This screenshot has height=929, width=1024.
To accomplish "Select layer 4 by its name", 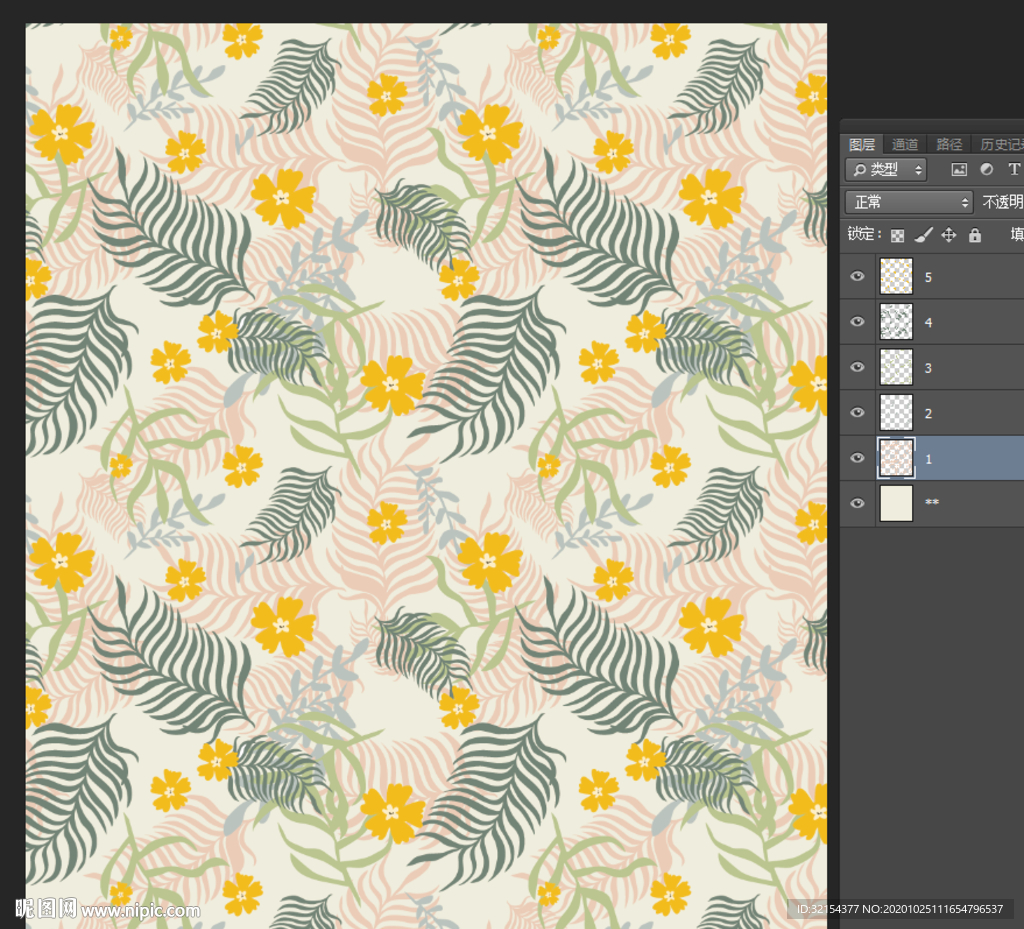I will pos(928,323).
